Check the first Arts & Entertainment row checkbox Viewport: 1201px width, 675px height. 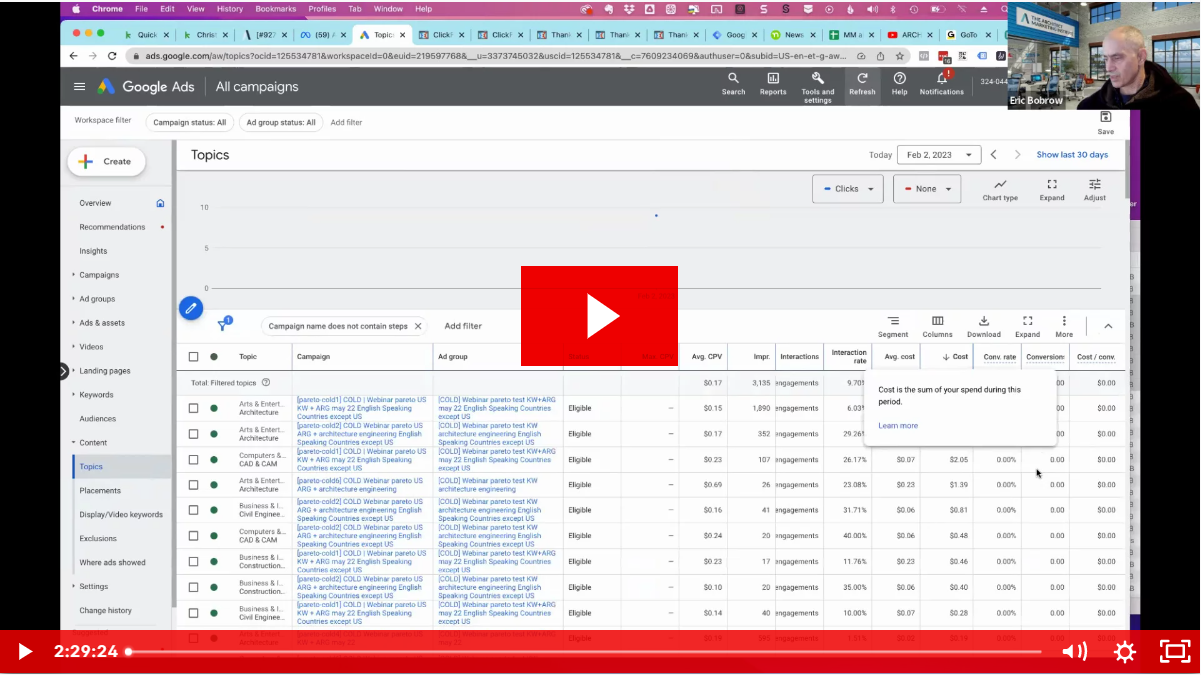pyautogui.click(x=194, y=408)
